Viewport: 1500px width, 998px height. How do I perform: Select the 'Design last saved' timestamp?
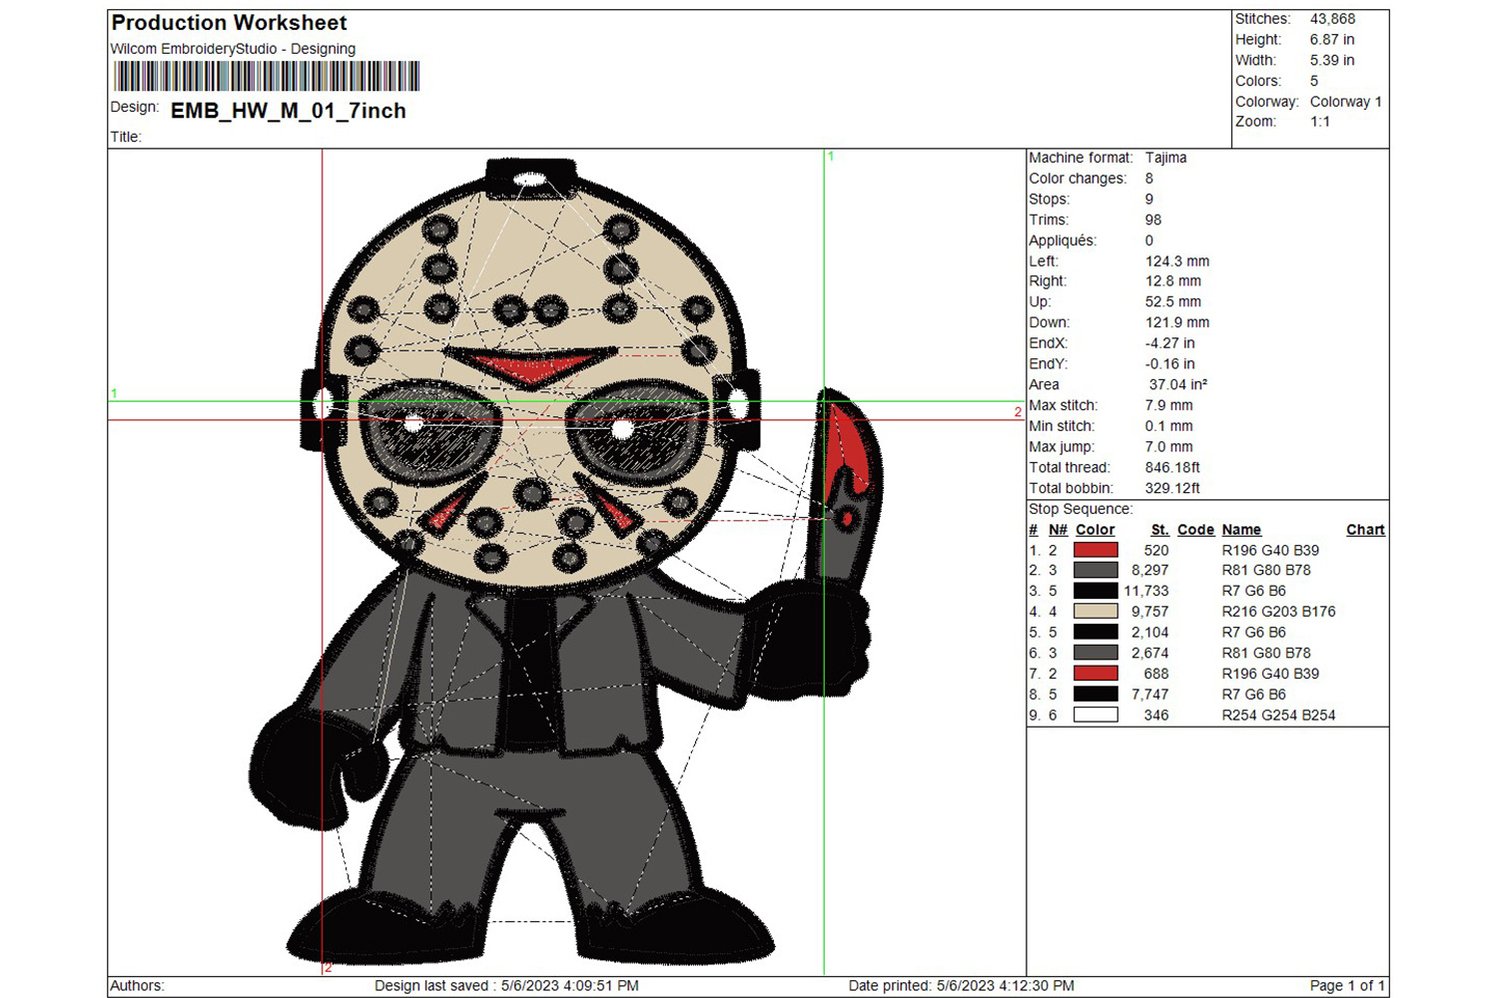click(507, 986)
